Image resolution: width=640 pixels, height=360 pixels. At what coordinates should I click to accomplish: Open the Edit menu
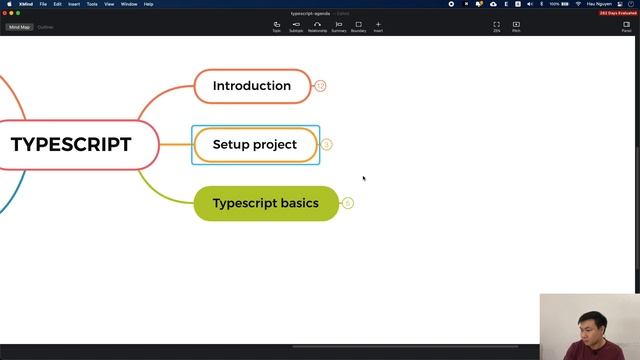tap(58, 4)
